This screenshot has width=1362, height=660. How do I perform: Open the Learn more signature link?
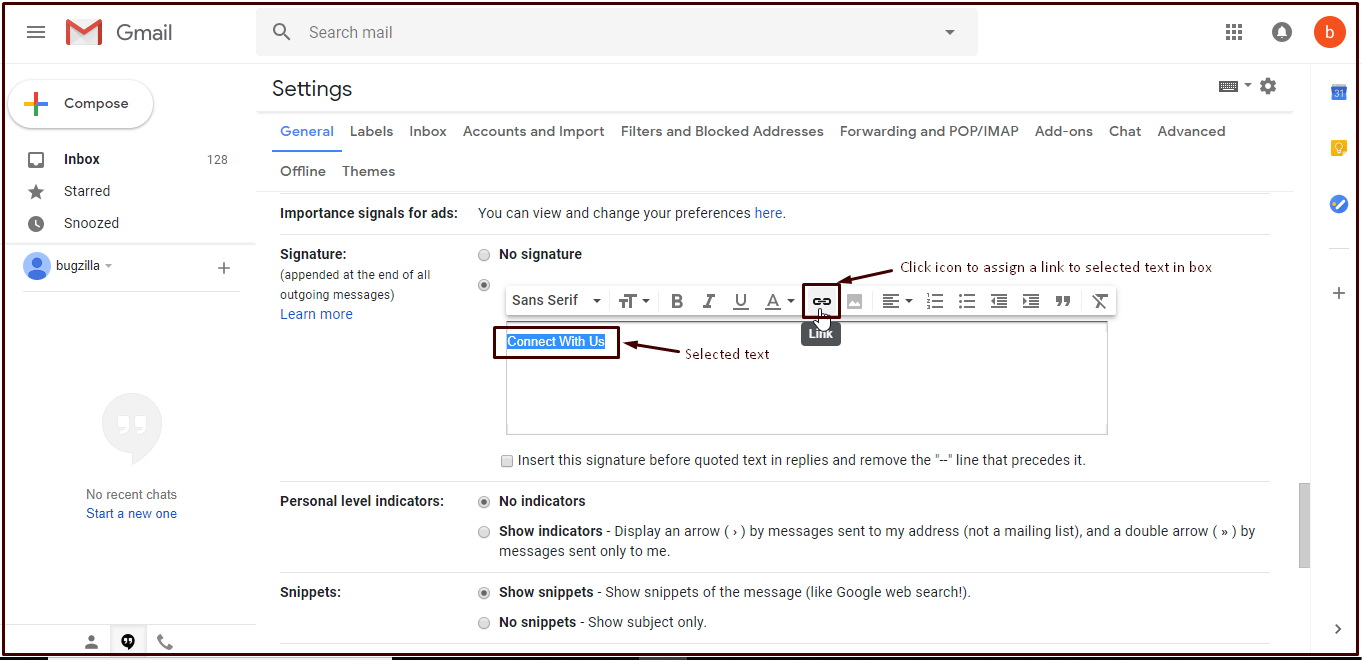[316, 314]
